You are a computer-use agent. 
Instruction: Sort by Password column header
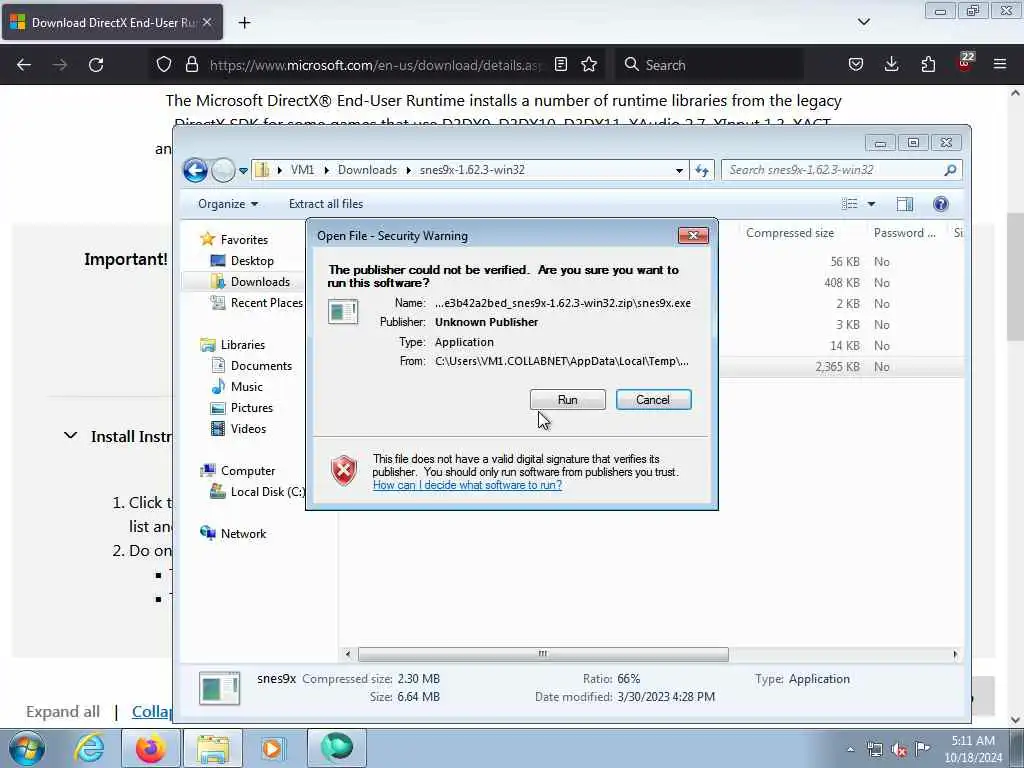[904, 233]
